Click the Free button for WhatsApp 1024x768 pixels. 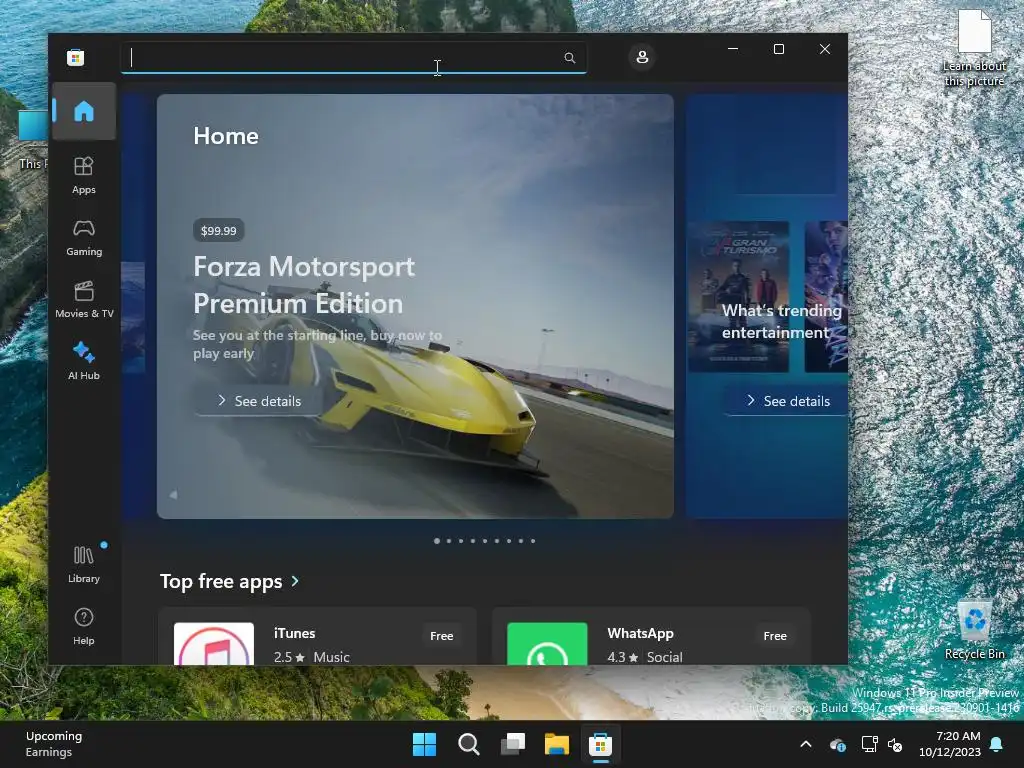(x=775, y=635)
